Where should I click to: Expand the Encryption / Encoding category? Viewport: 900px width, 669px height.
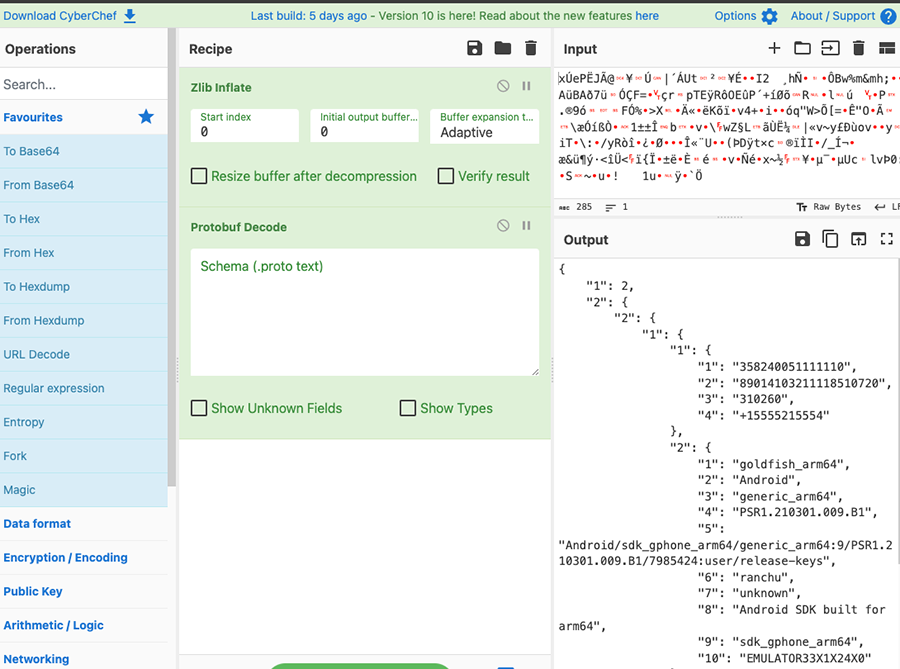[65, 558]
